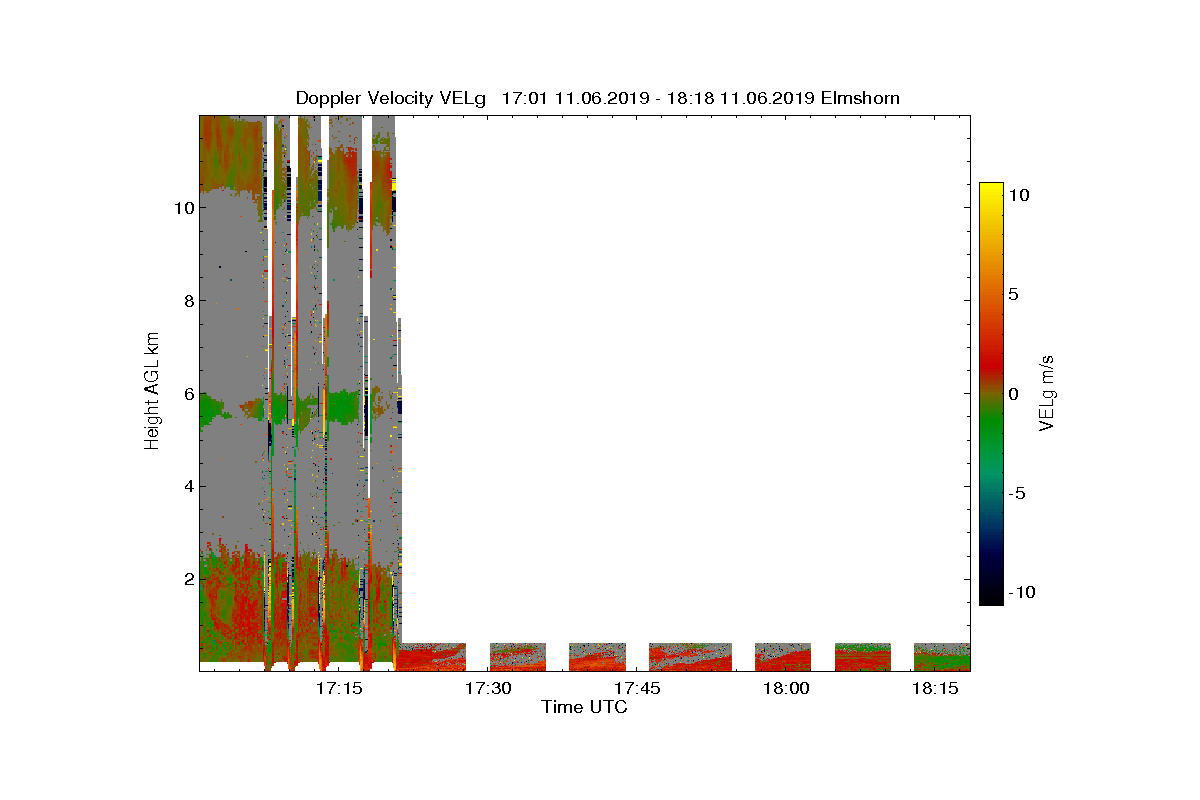
Task: Click the 18:00 time tick label
Action: click(x=786, y=688)
